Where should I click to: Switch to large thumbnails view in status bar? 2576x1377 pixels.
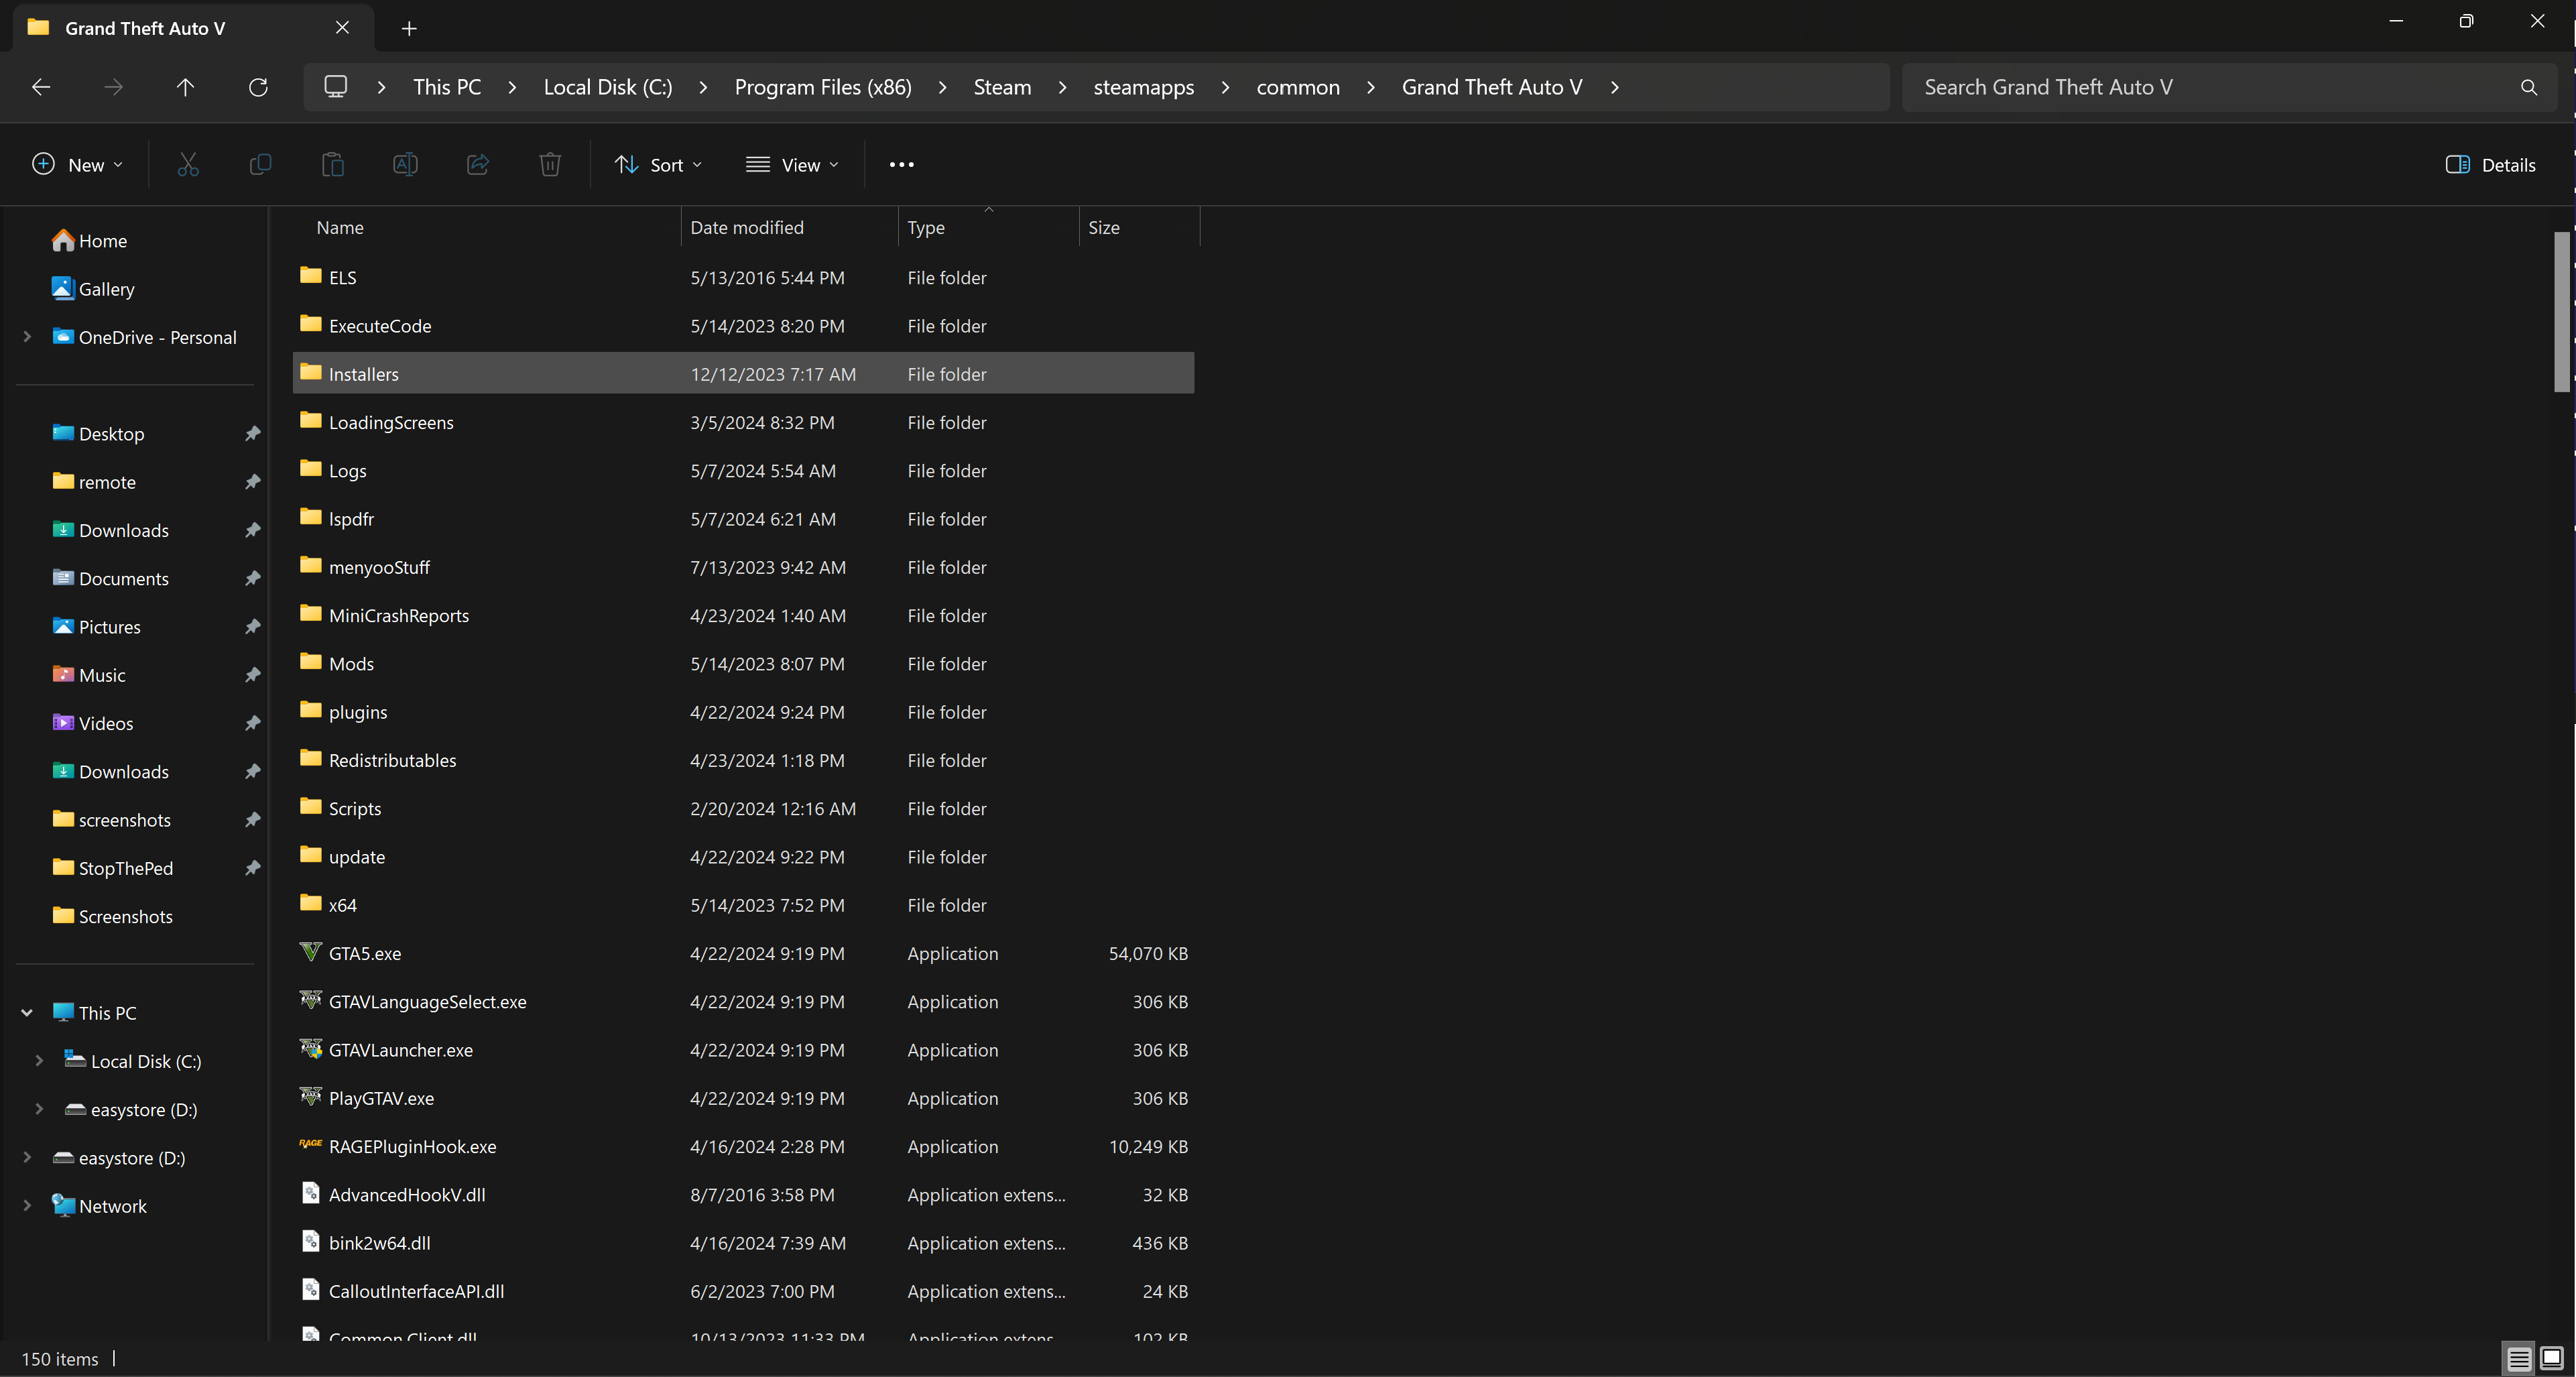click(2551, 1358)
